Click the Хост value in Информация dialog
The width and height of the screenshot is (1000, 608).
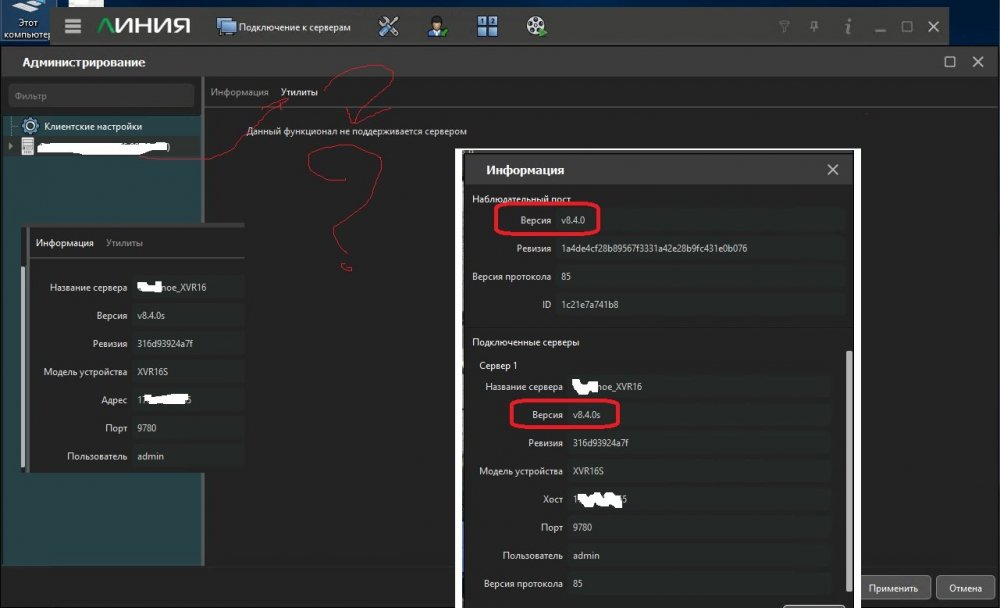[x=599, y=499]
